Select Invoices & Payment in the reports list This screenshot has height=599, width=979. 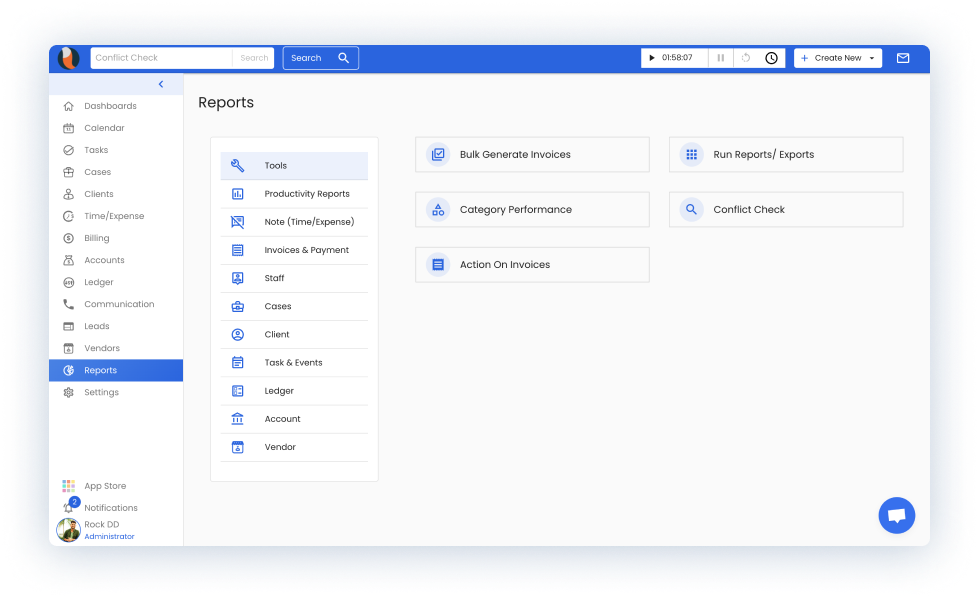pyautogui.click(x=305, y=250)
